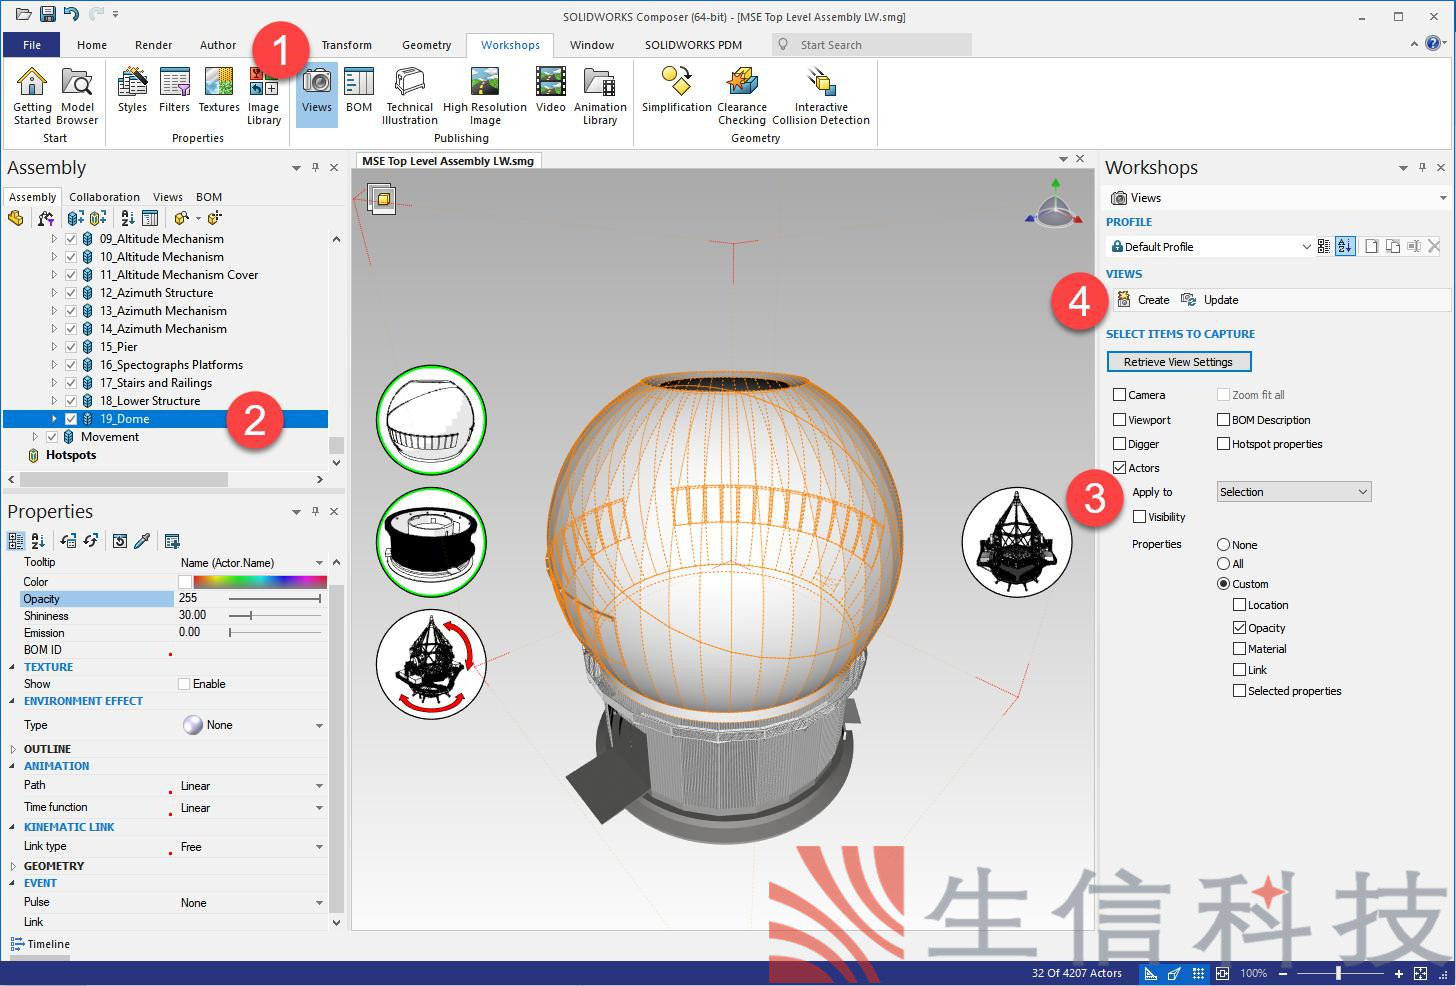Expand the GEOMETRY property group
Viewport: 1456px width, 986px height.
(13, 866)
